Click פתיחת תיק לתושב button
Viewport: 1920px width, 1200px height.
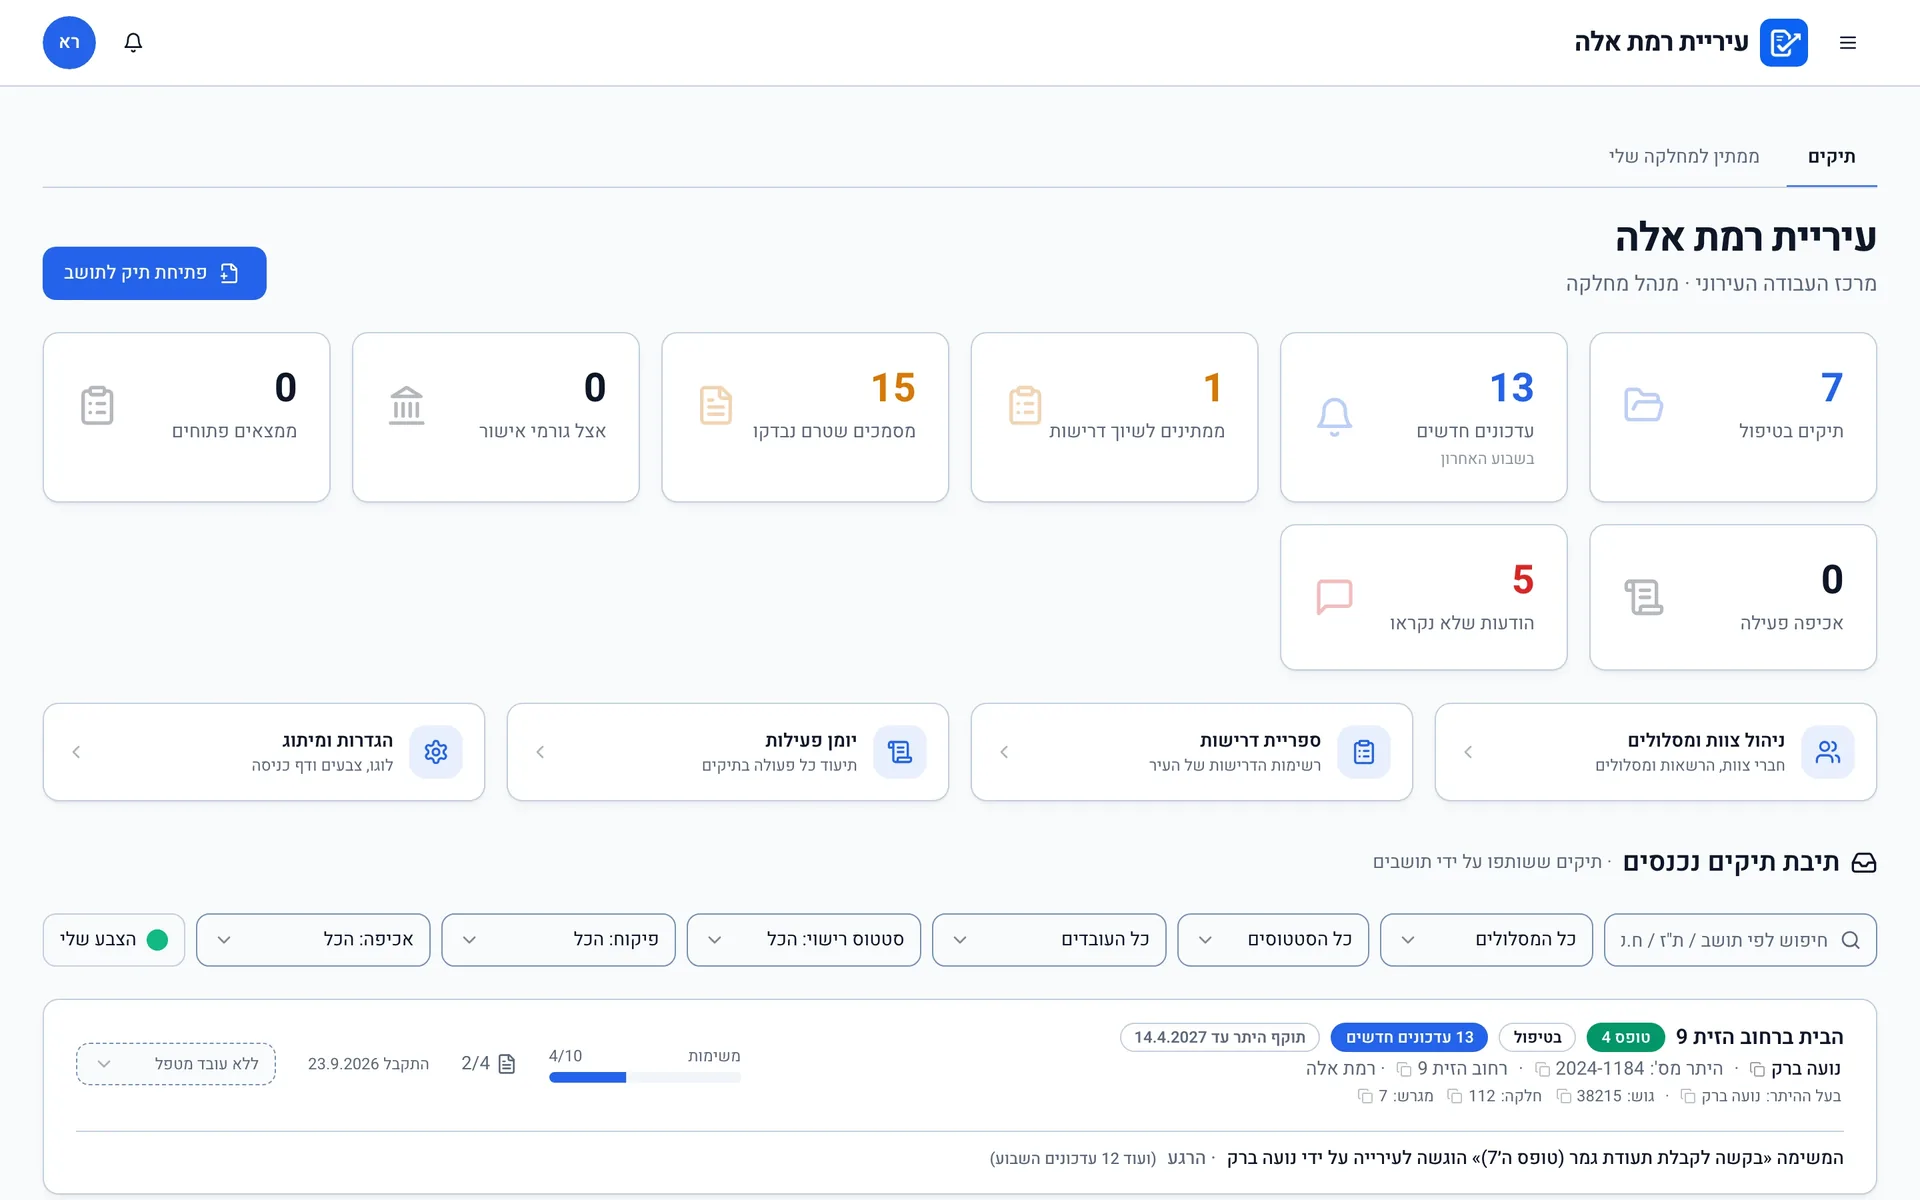point(154,273)
